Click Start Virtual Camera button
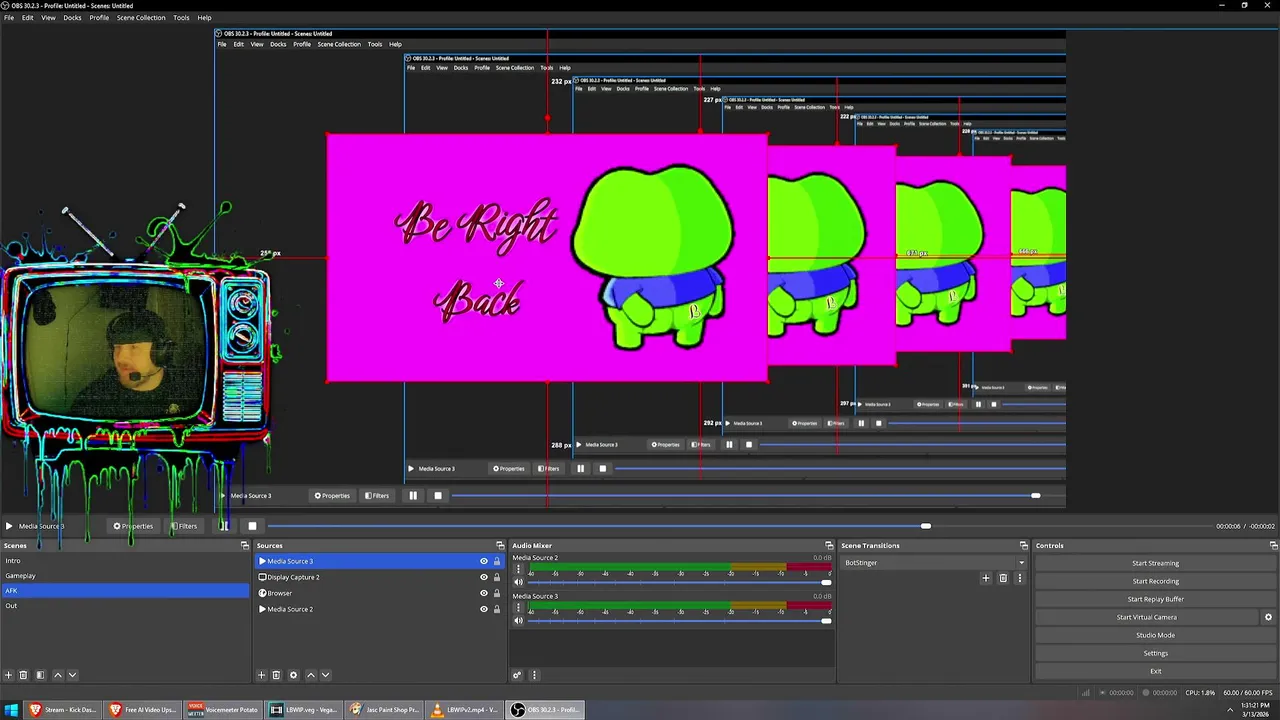Image resolution: width=1280 pixels, height=720 pixels. click(x=1146, y=617)
